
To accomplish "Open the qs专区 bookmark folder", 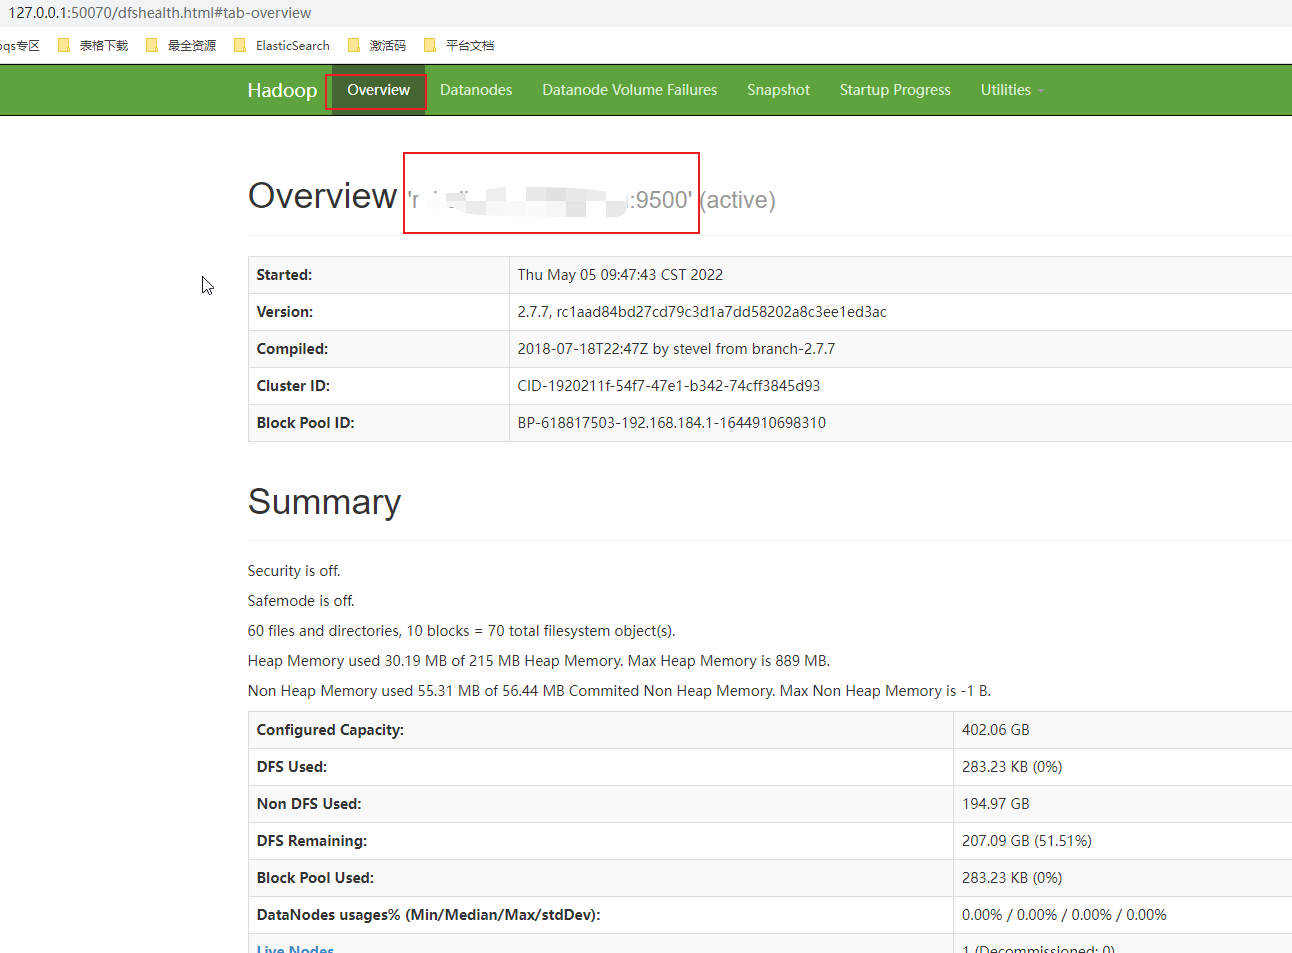I will click(20, 45).
